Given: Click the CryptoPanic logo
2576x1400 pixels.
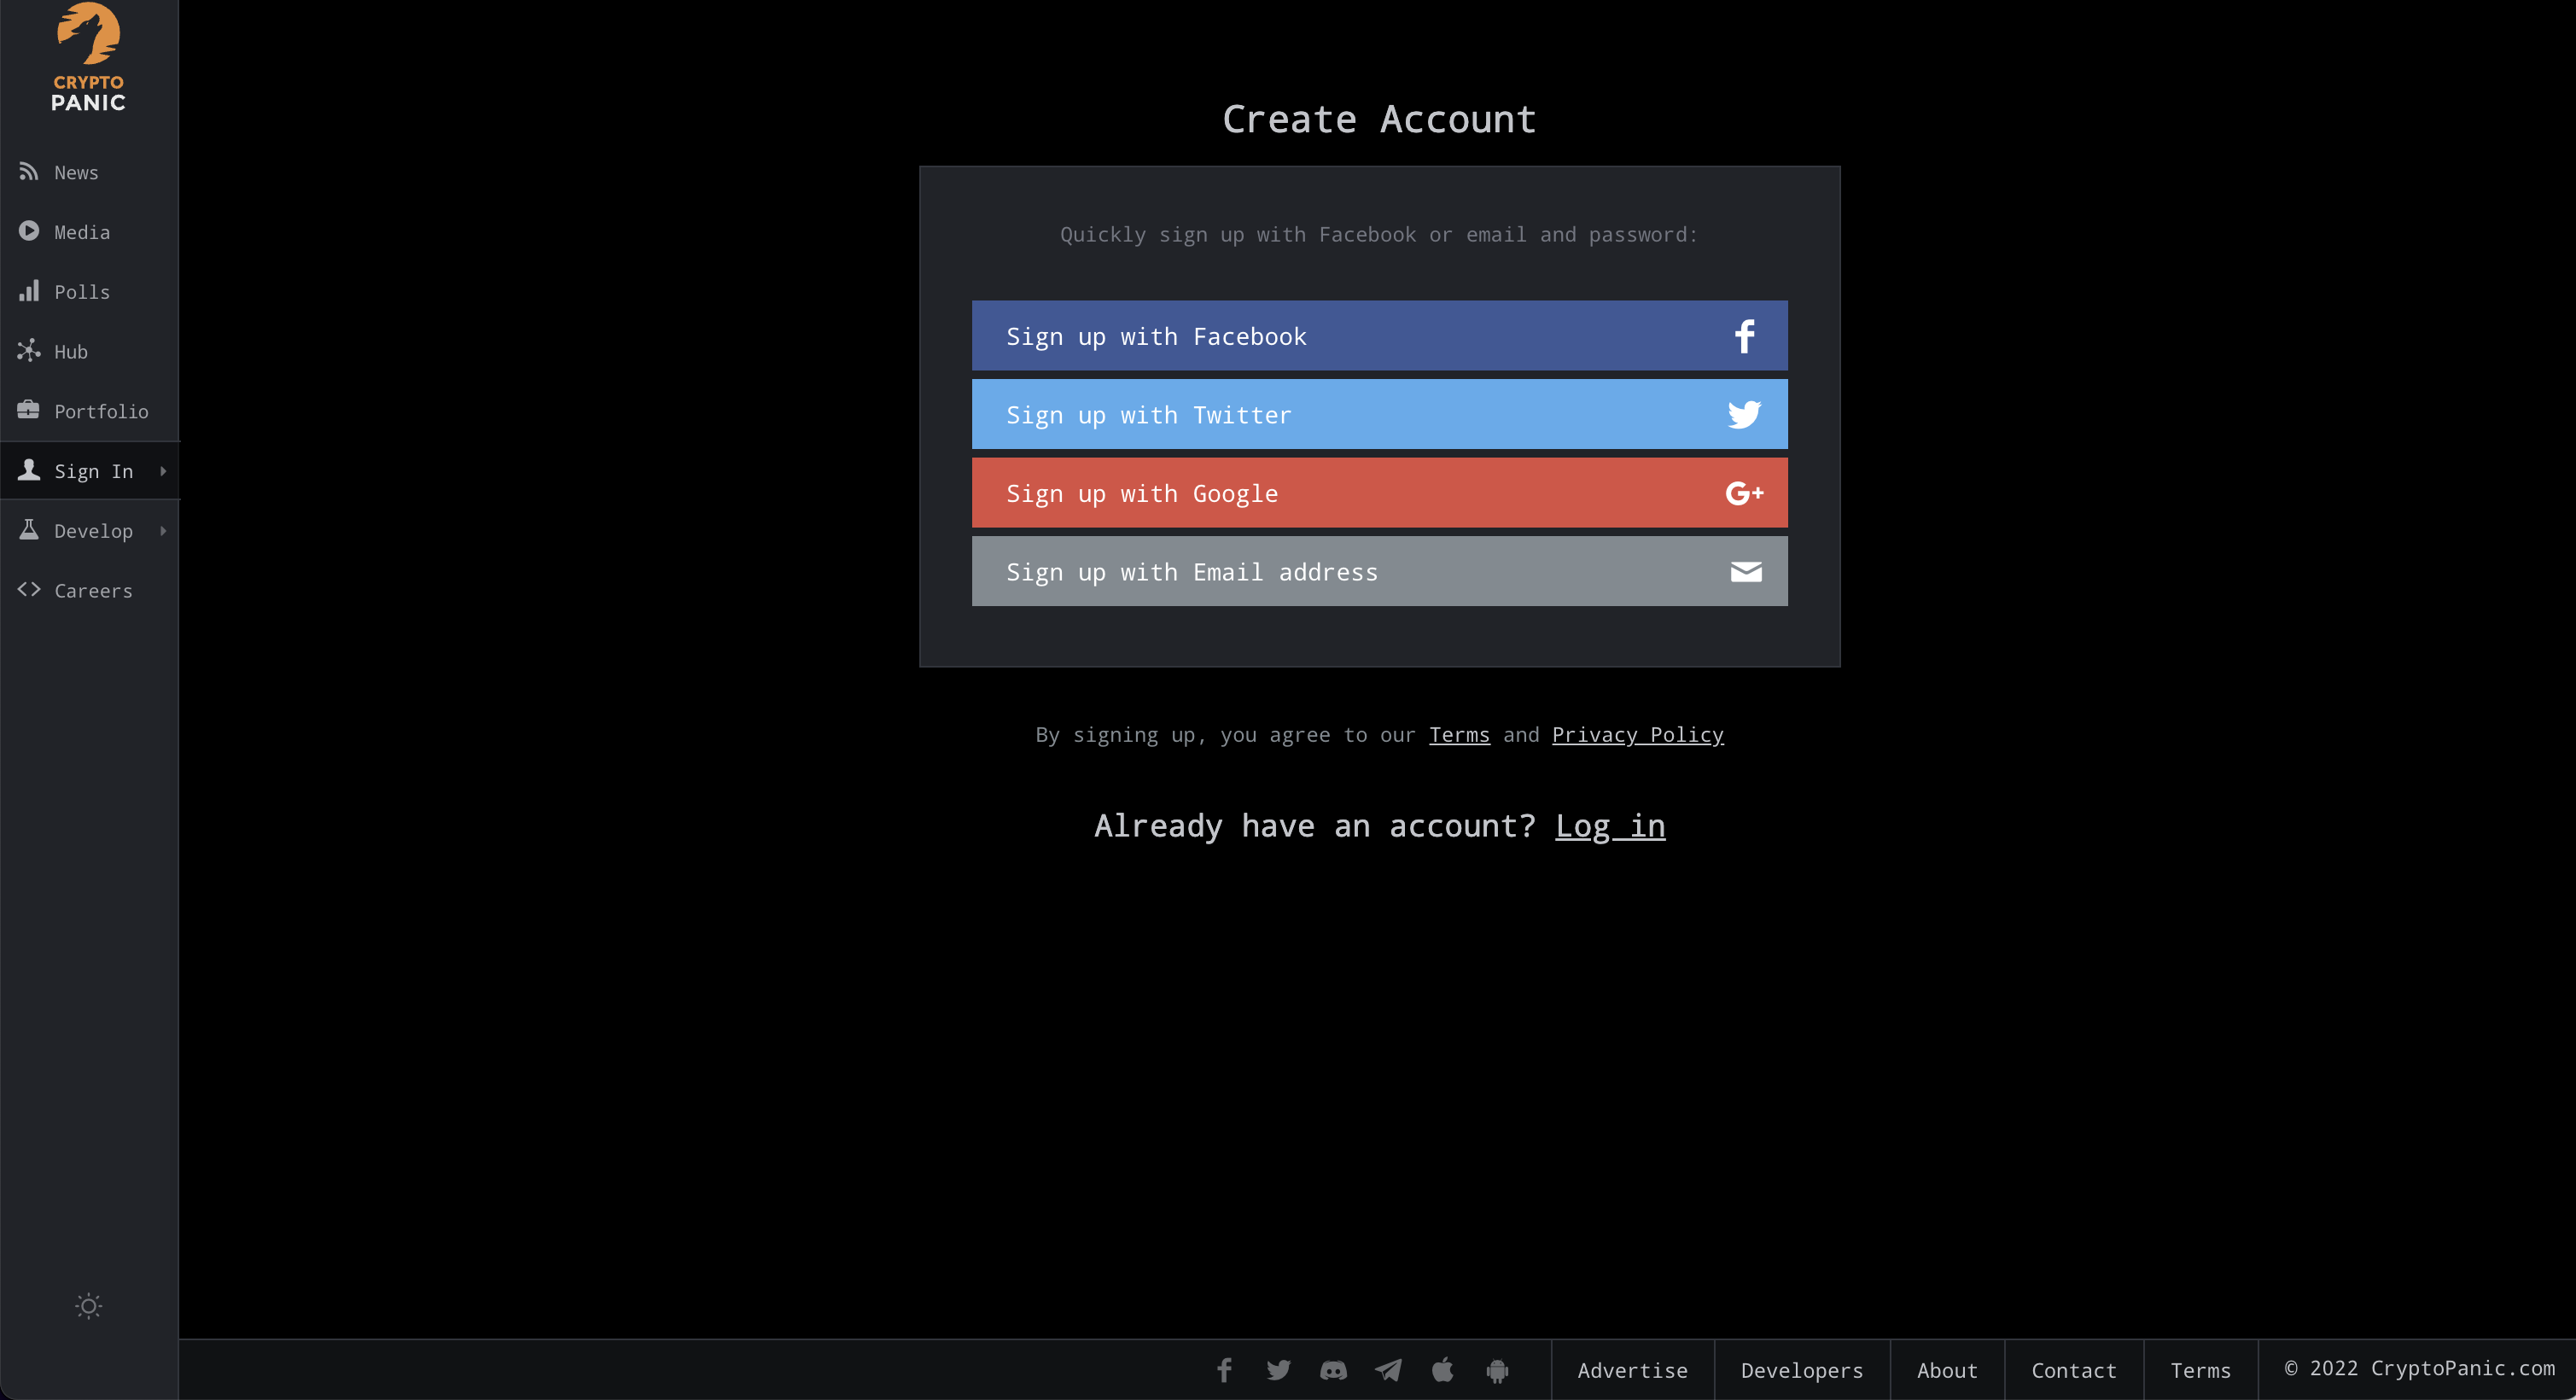Looking at the screenshot, I should pos(88,57).
